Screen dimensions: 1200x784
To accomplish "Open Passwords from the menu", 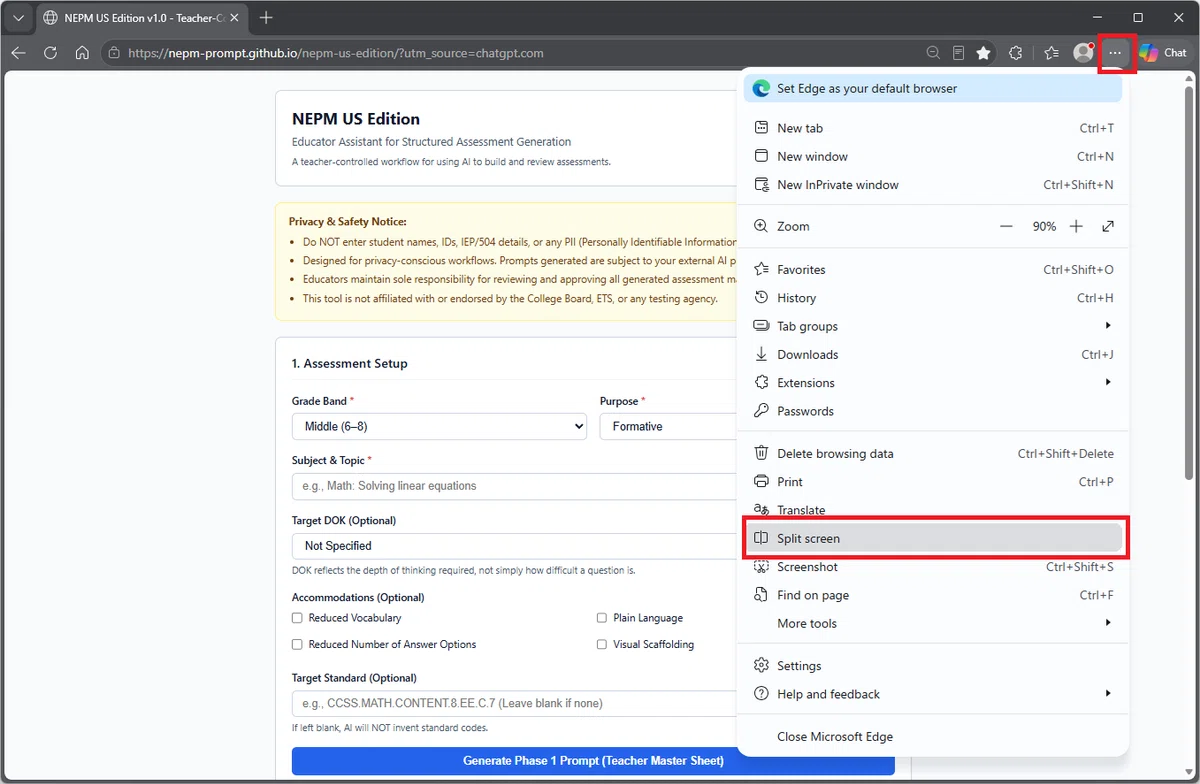I will click(x=932, y=410).
